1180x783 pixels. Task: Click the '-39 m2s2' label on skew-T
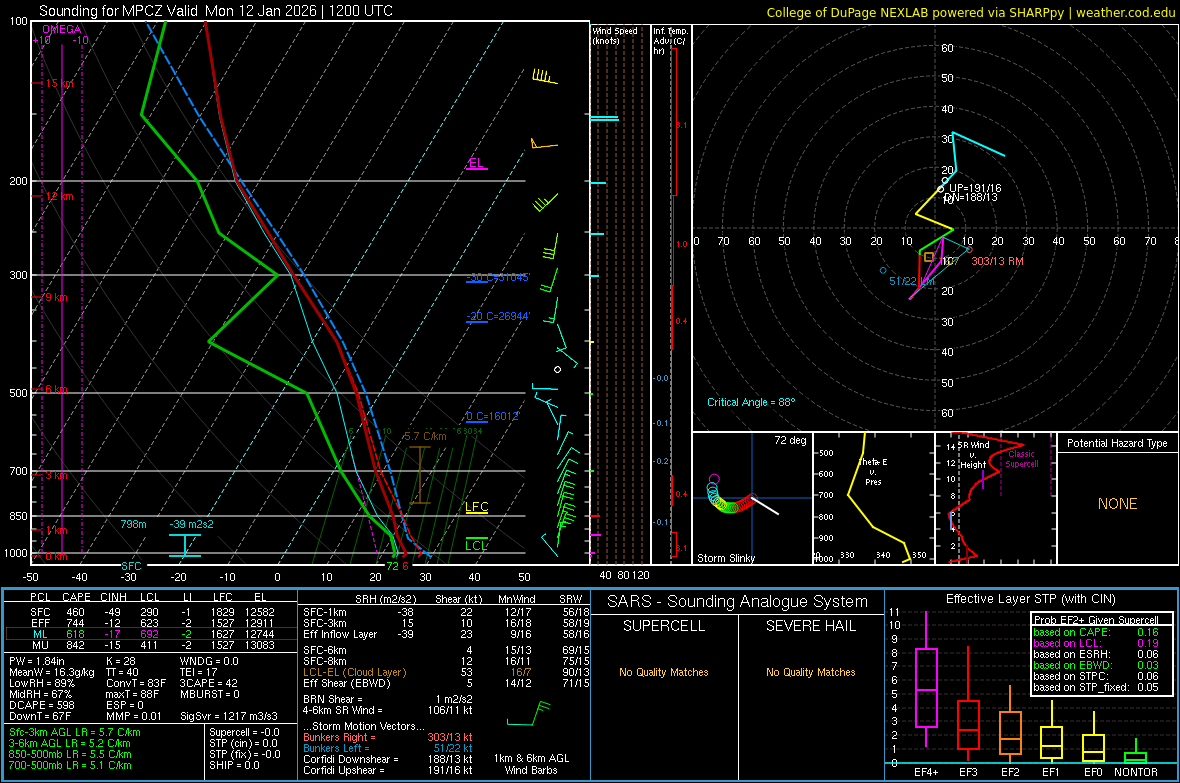pyautogui.click(x=191, y=524)
